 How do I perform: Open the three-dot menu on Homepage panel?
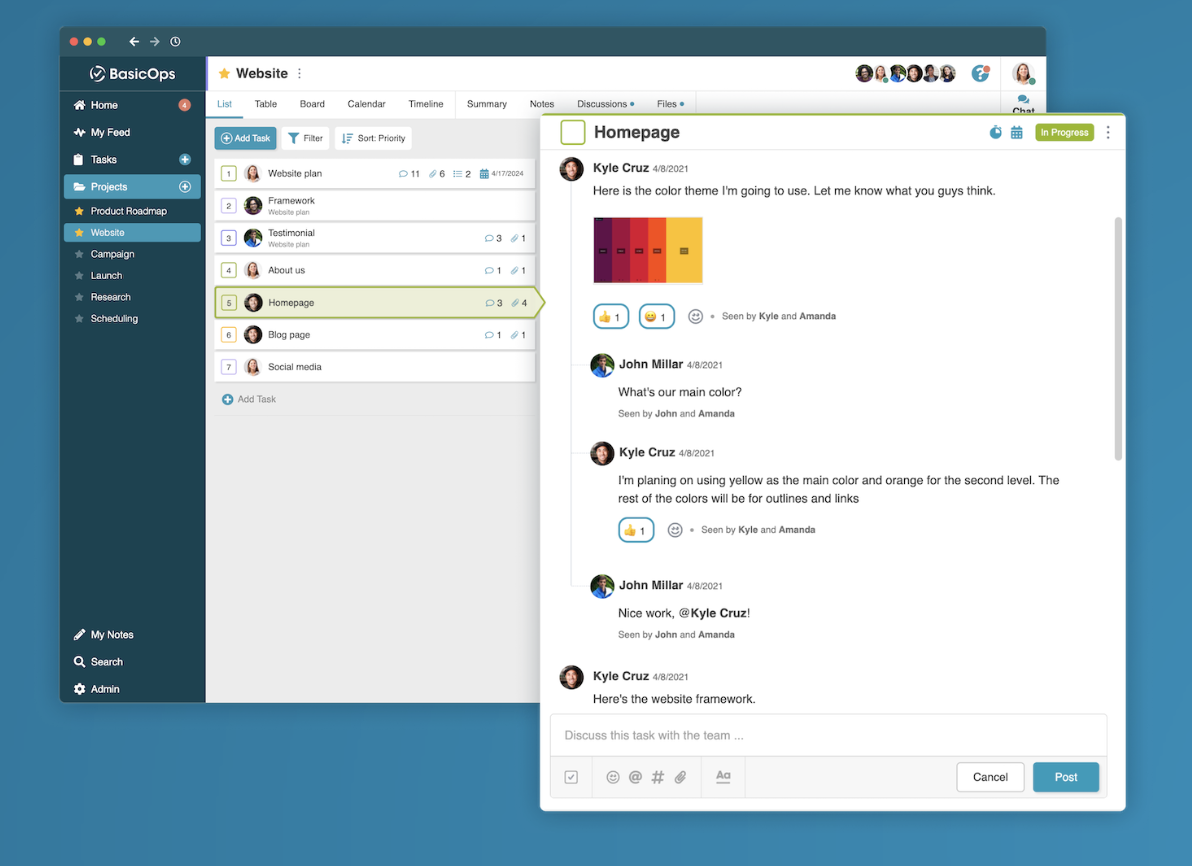[1108, 131]
